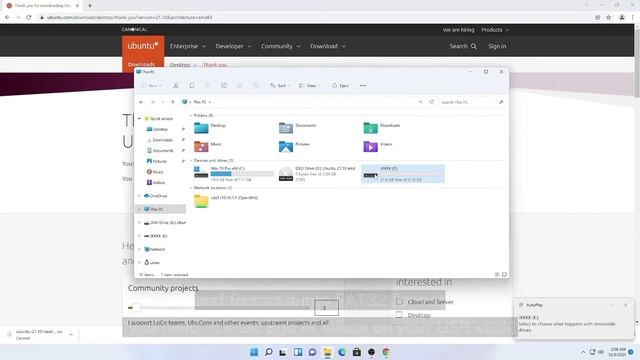Click the Community projects donation slider handle
The height and width of the screenshot is (360, 640).
point(137,308)
